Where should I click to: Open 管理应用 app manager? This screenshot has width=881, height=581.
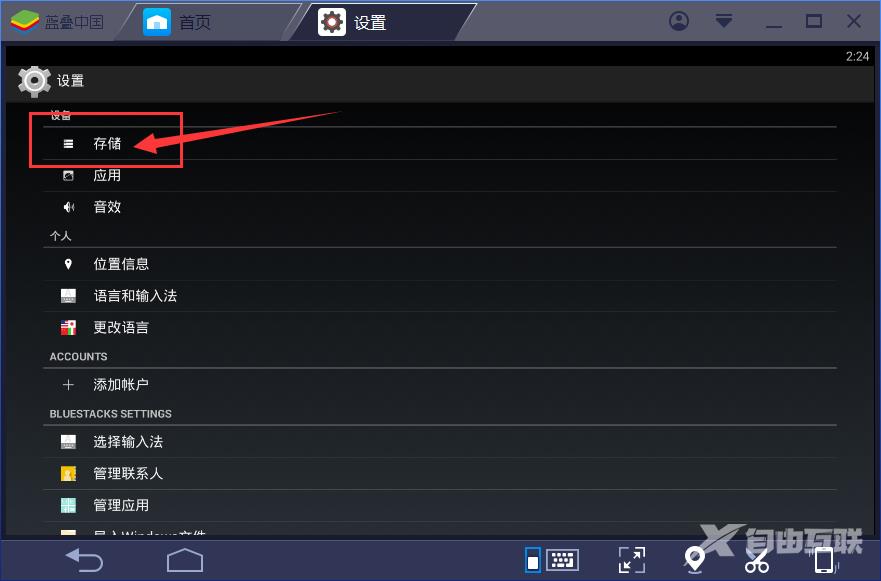point(440,505)
